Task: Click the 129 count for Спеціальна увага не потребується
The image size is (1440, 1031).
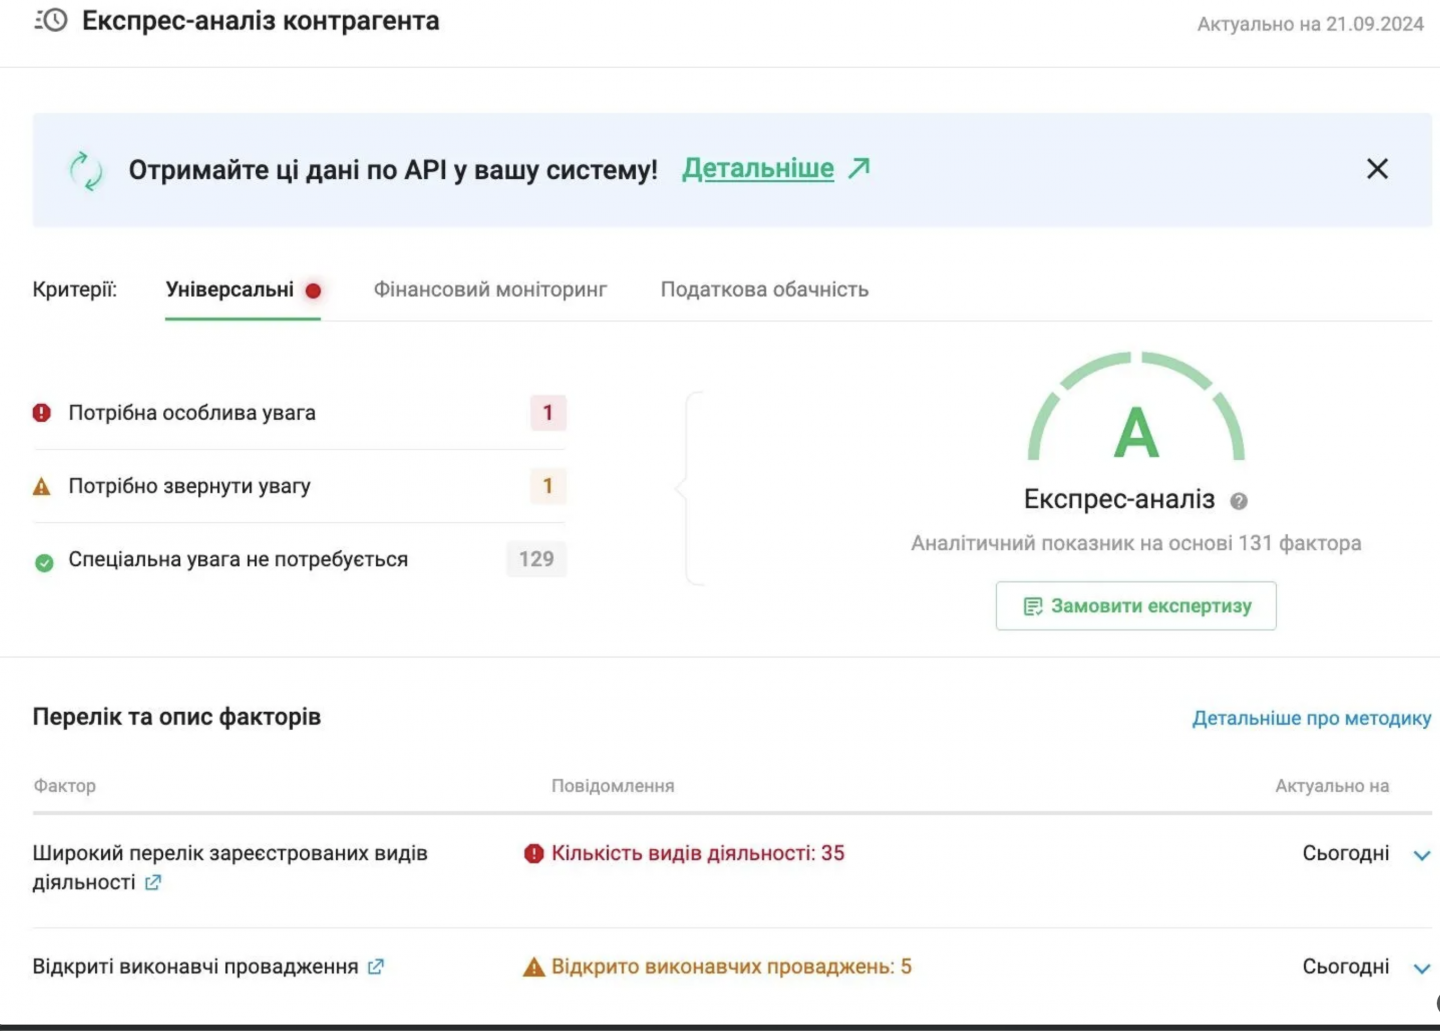Action: coord(536,559)
